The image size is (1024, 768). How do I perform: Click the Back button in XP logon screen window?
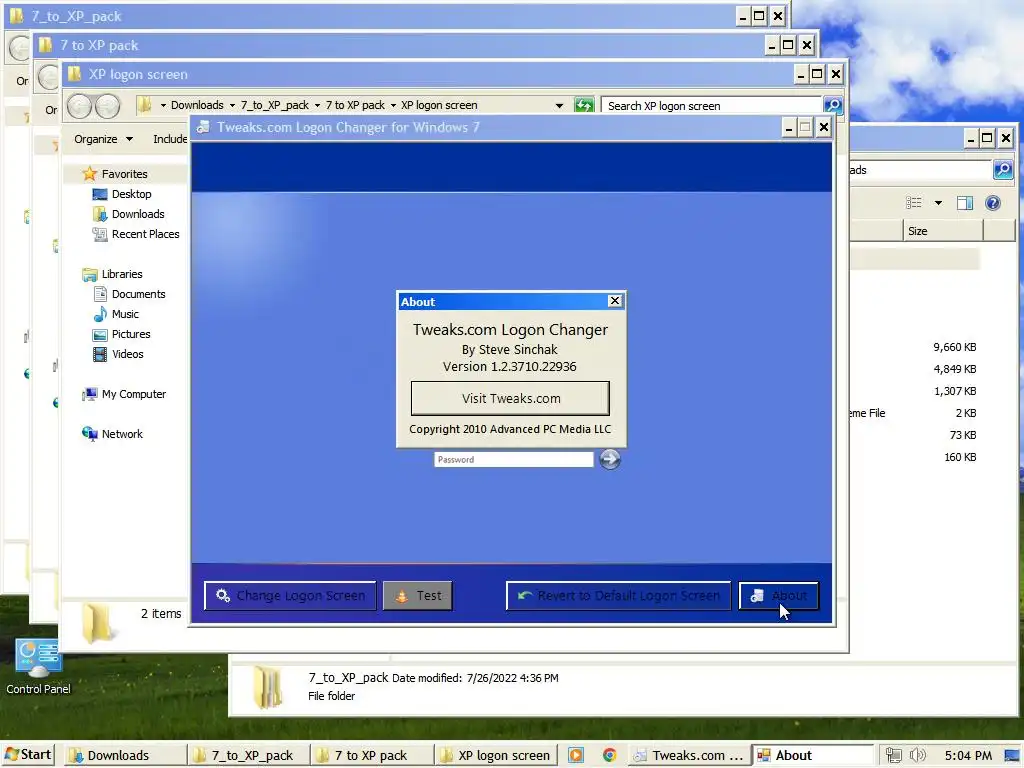click(79, 106)
